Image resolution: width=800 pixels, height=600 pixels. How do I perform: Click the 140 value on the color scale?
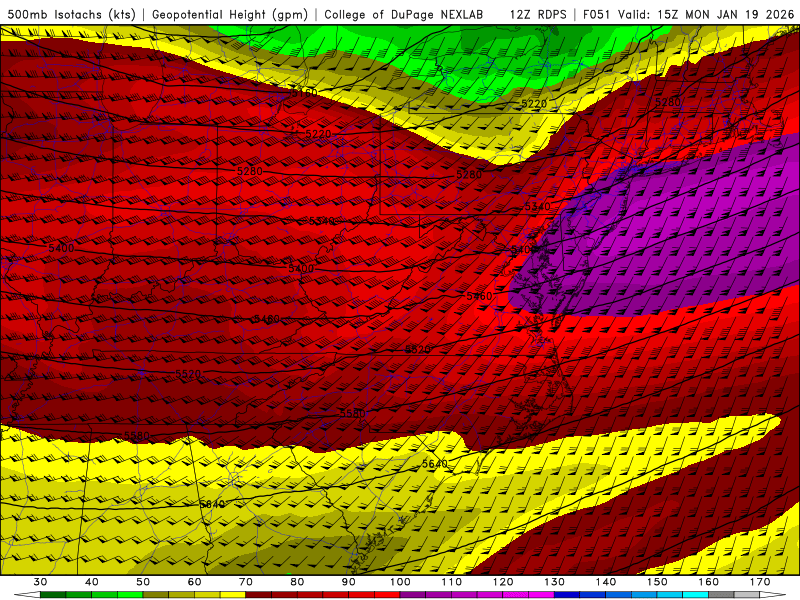[606, 582]
